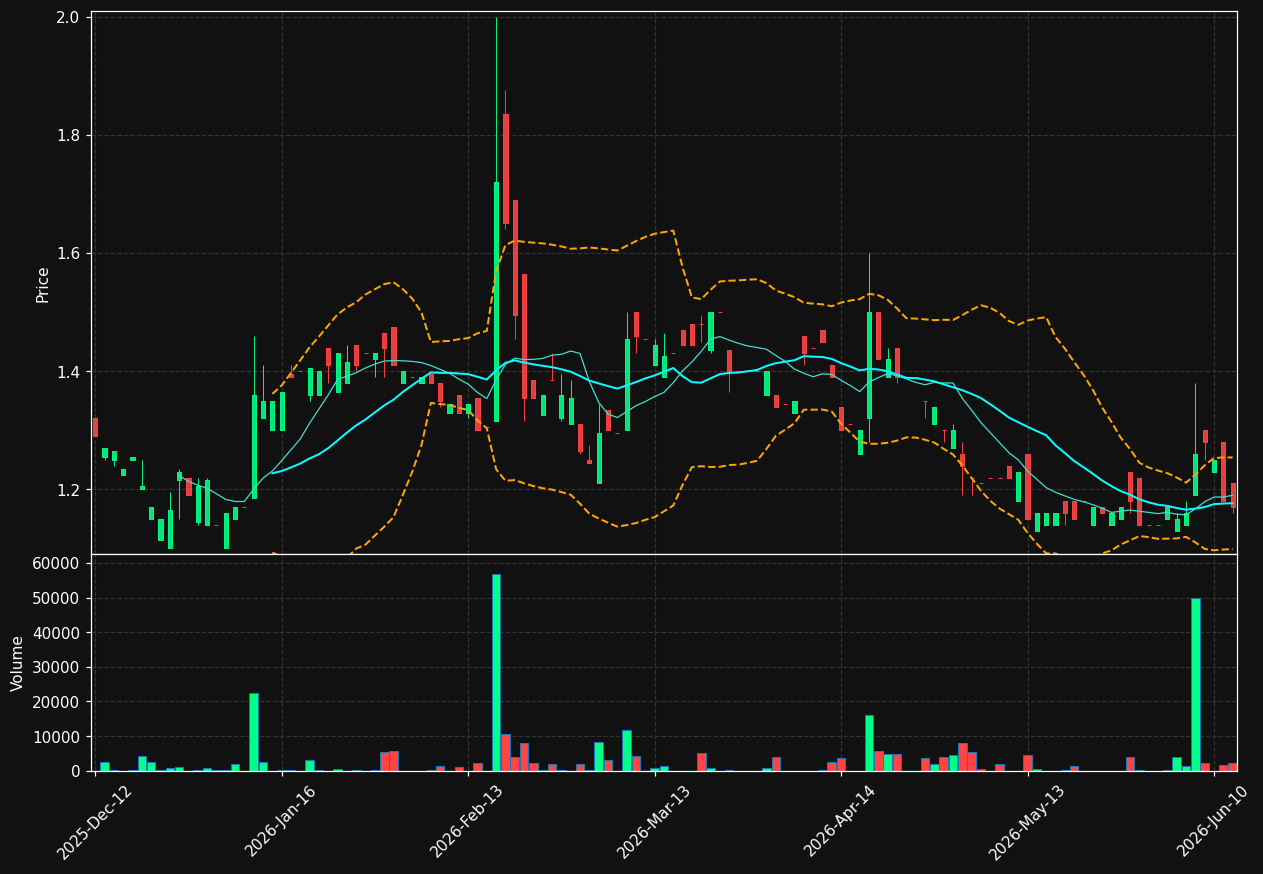The image size is (1263, 874).
Task: Click the 2026-Jun-10 date label
Action: click(x=1213, y=822)
